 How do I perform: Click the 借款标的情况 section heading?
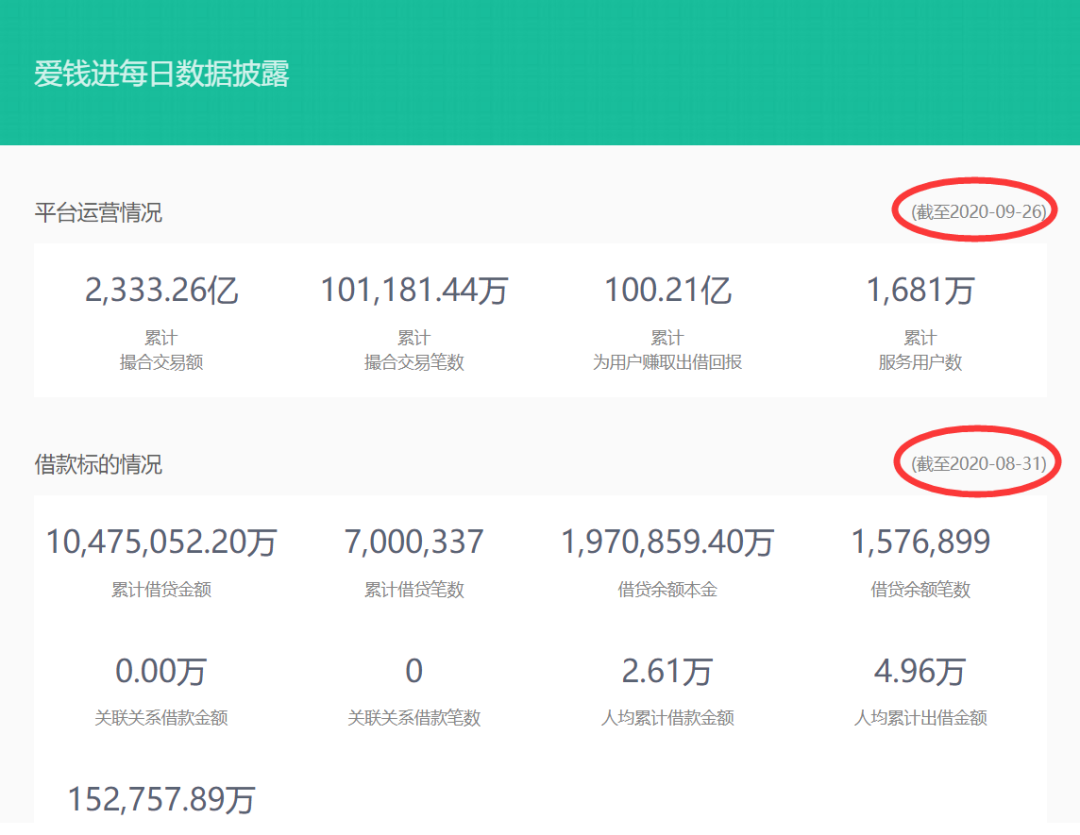(98, 464)
